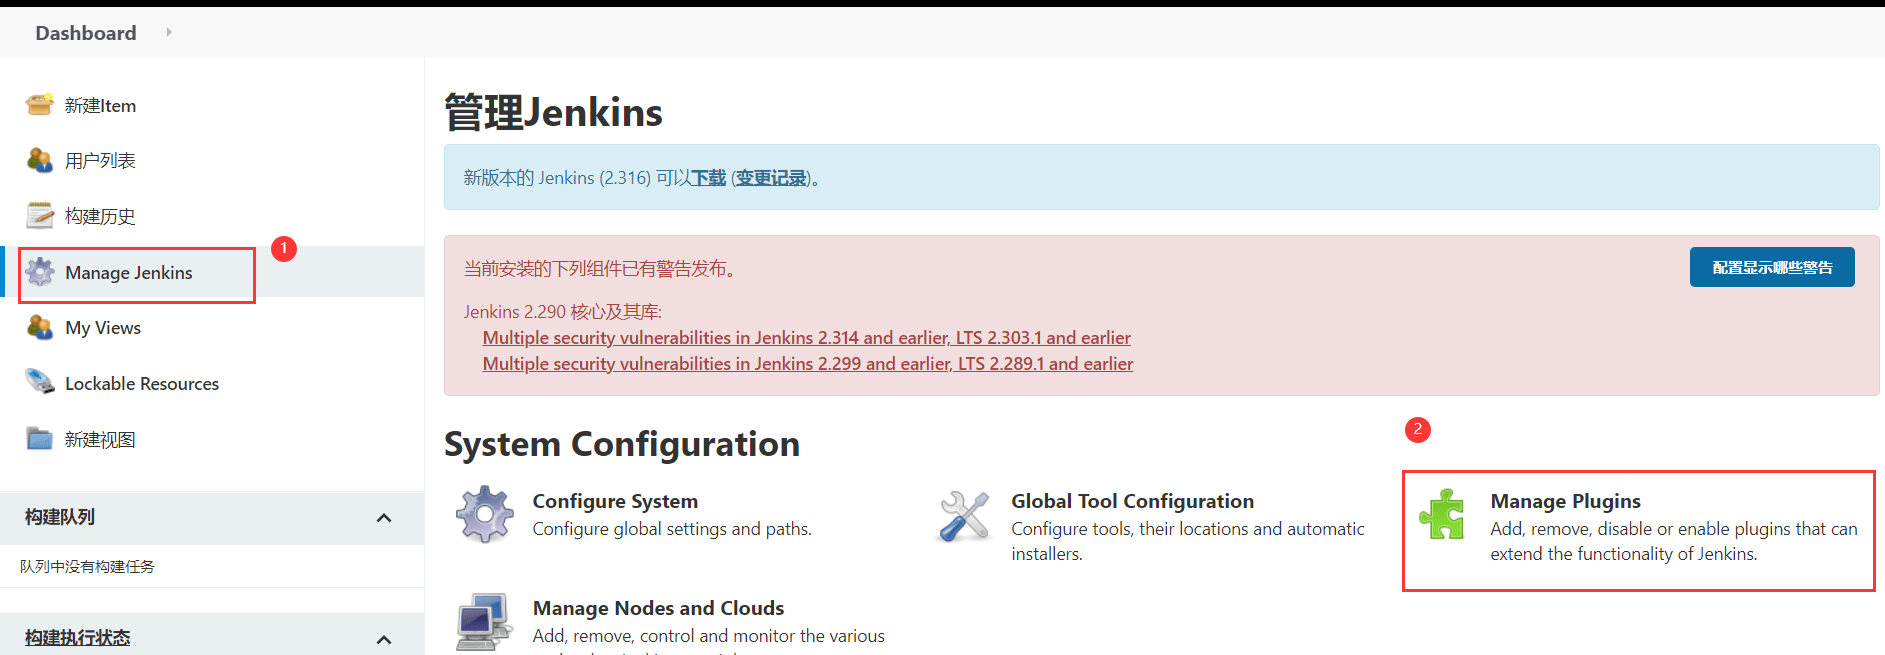Open the 变更记录 changelog link
Viewport: 1885px width, 655px height.
[x=771, y=178]
